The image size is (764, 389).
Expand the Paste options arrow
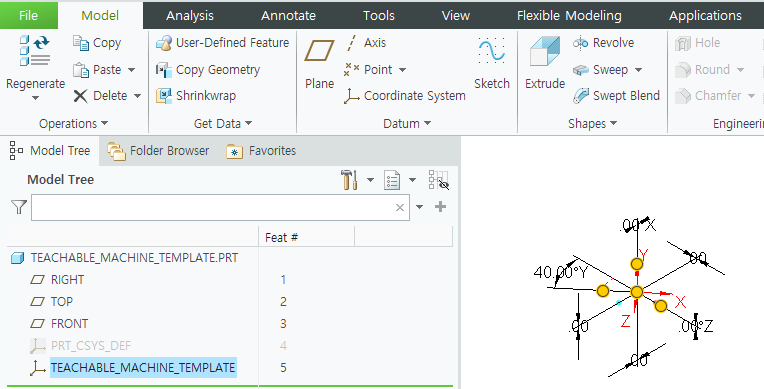132,70
